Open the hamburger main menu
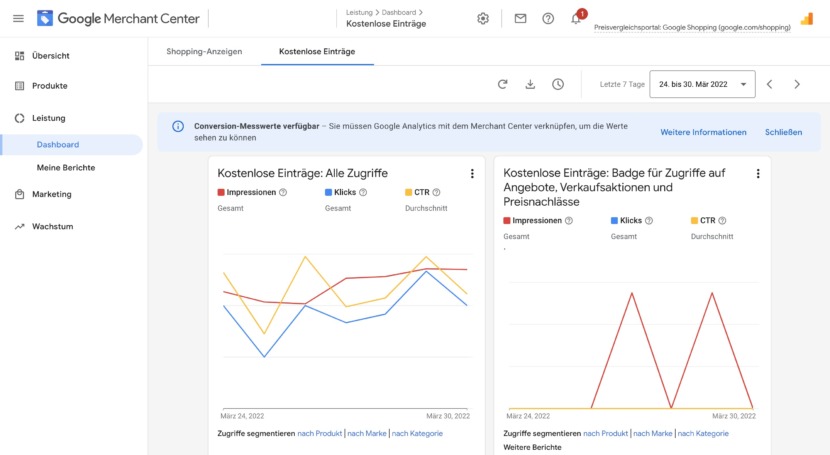 coord(19,19)
